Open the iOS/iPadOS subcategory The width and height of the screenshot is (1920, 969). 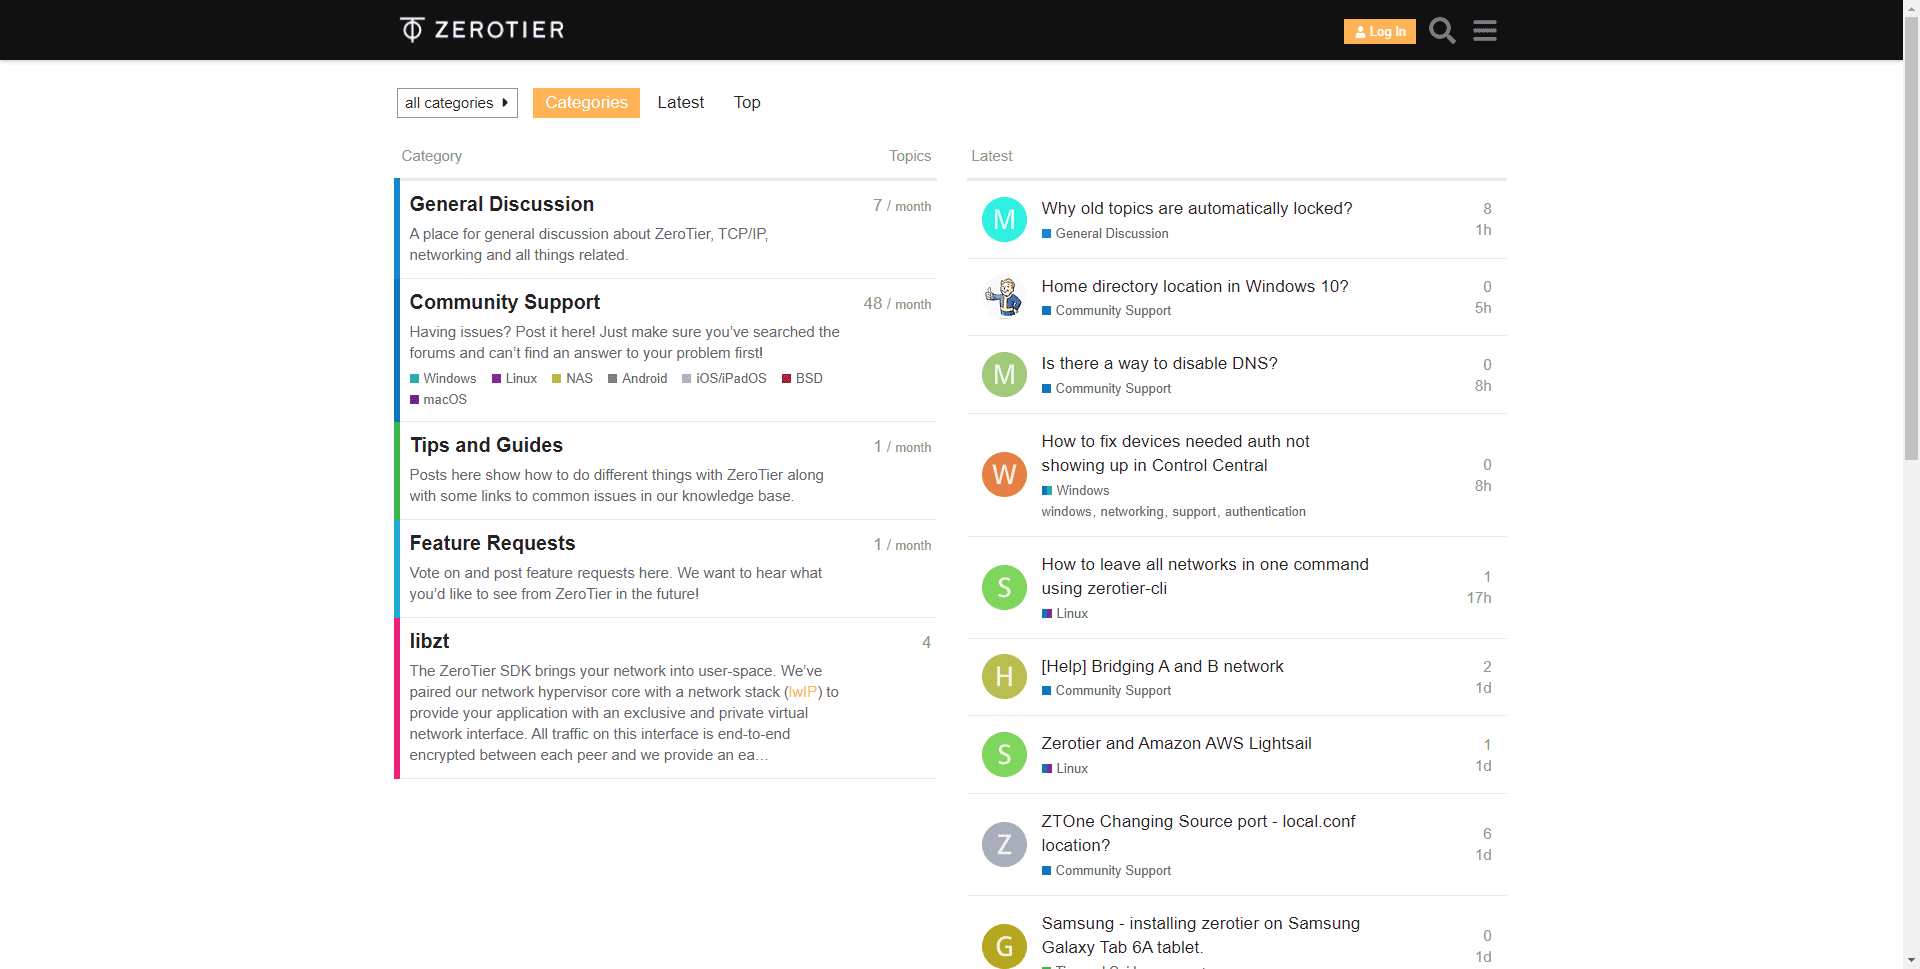coord(724,378)
